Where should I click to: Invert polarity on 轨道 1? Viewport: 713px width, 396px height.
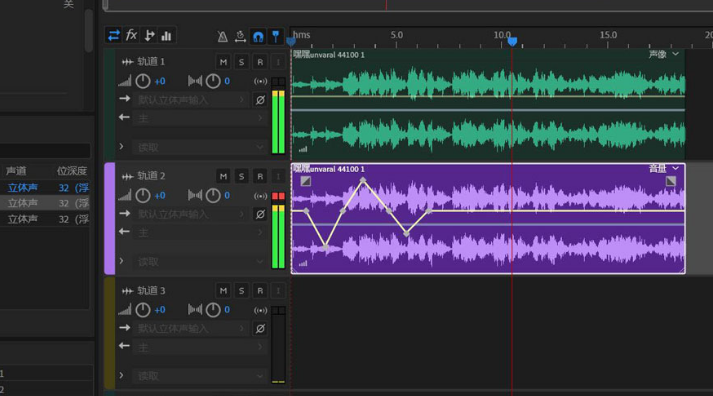(260, 100)
